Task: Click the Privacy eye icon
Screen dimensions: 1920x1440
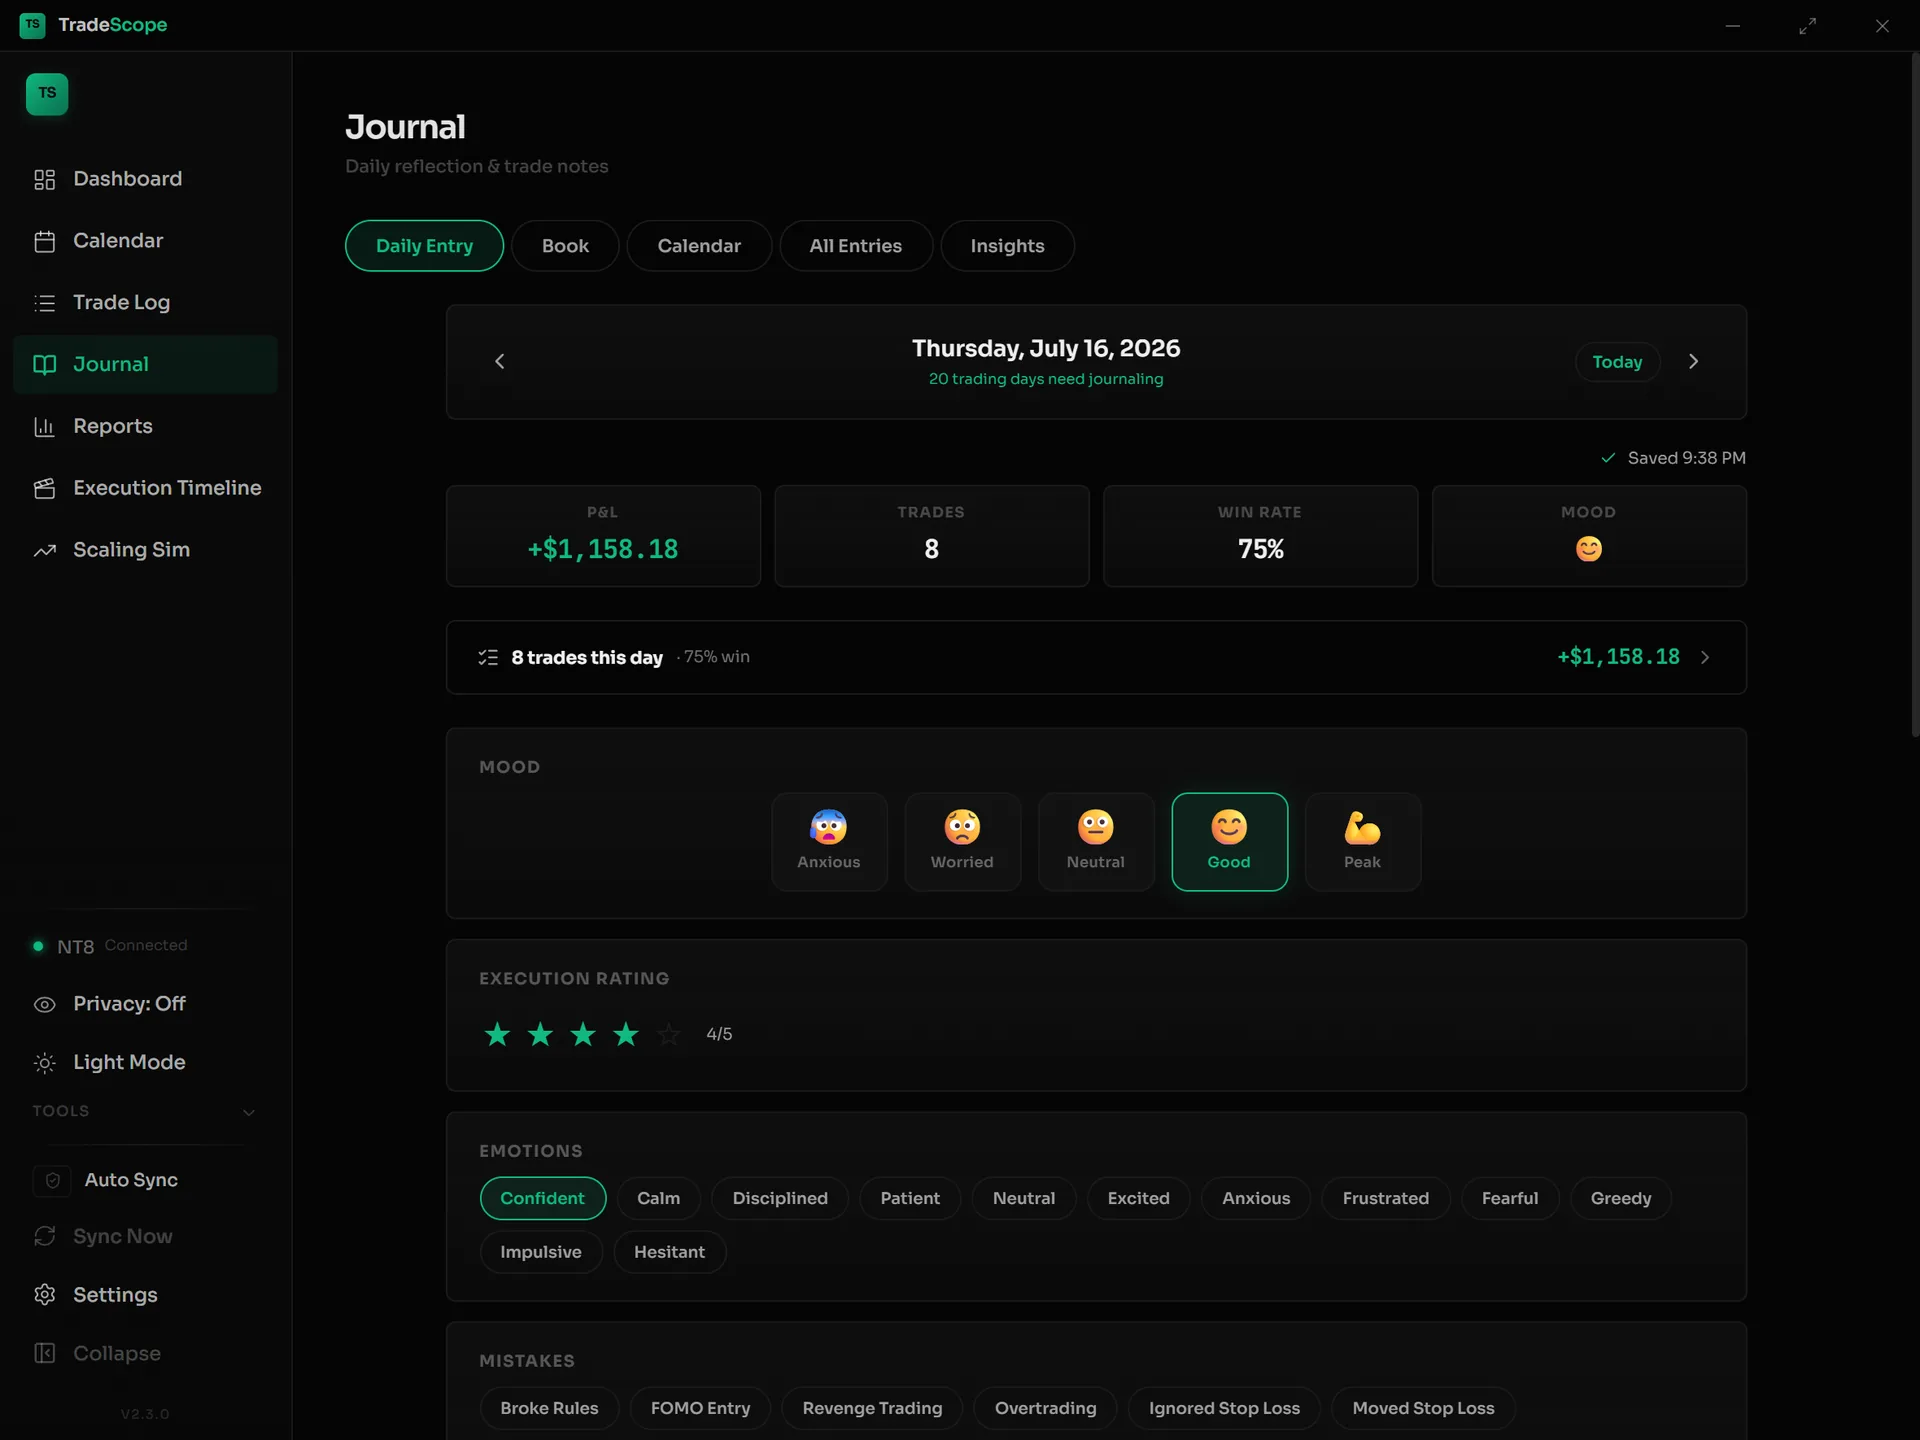Action: [44, 1004]
